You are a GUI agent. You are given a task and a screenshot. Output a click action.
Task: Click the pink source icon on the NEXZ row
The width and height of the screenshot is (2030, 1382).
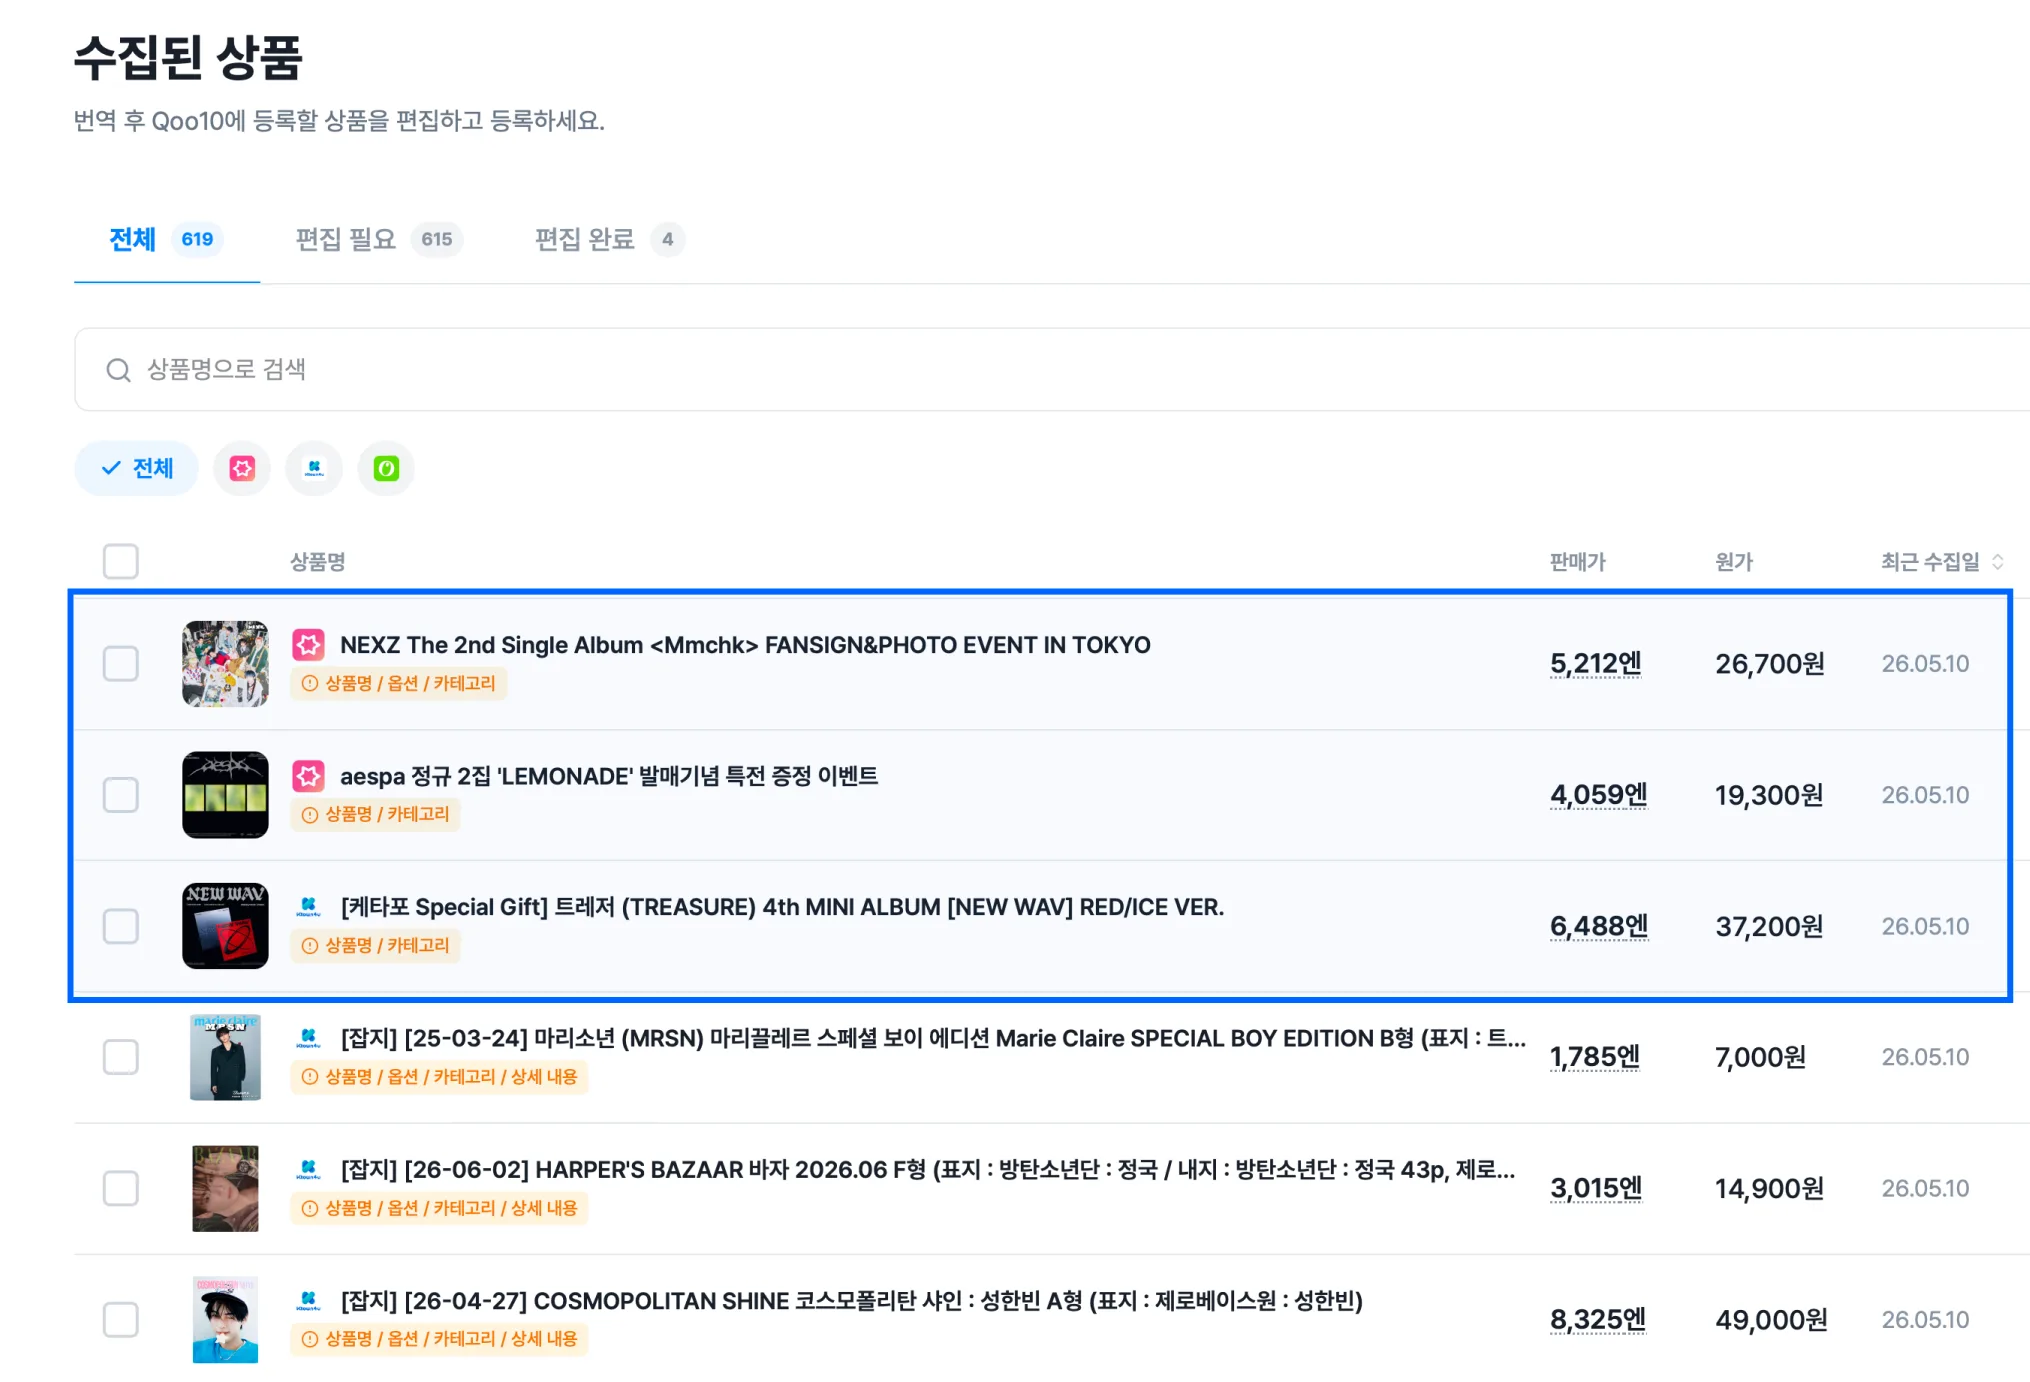308,645
